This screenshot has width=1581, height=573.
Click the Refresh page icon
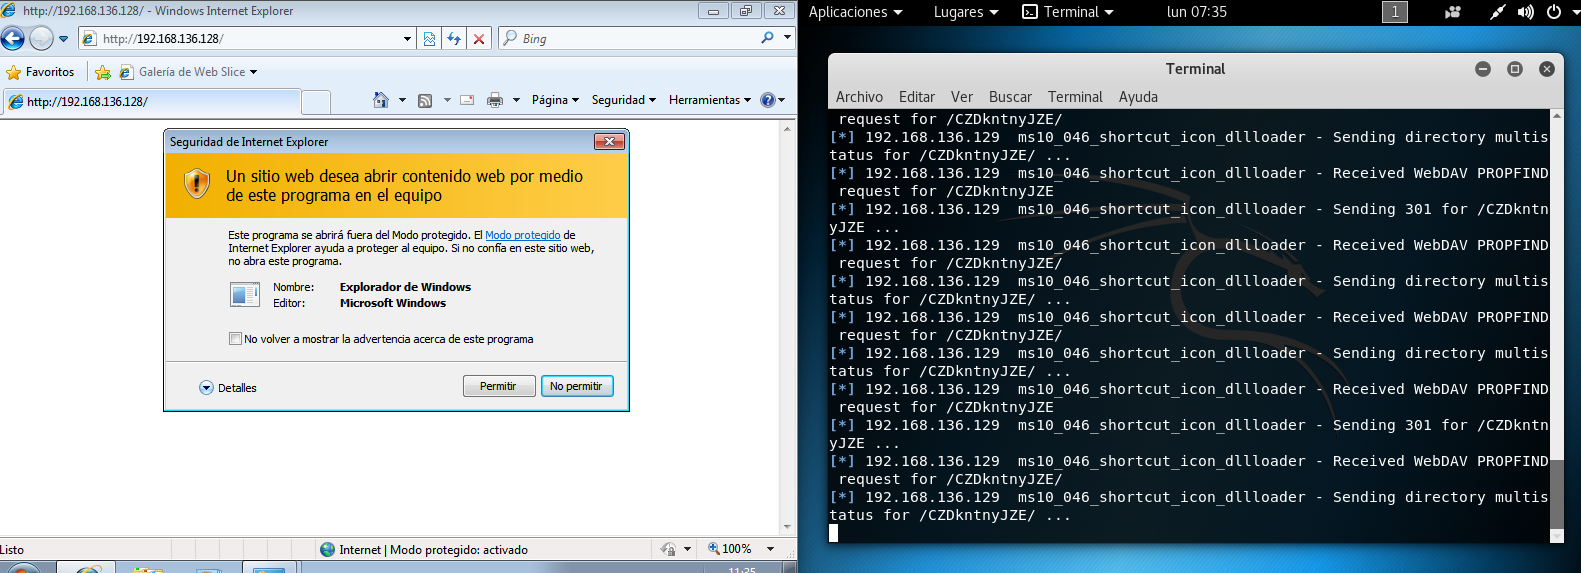tap(454, 39)
